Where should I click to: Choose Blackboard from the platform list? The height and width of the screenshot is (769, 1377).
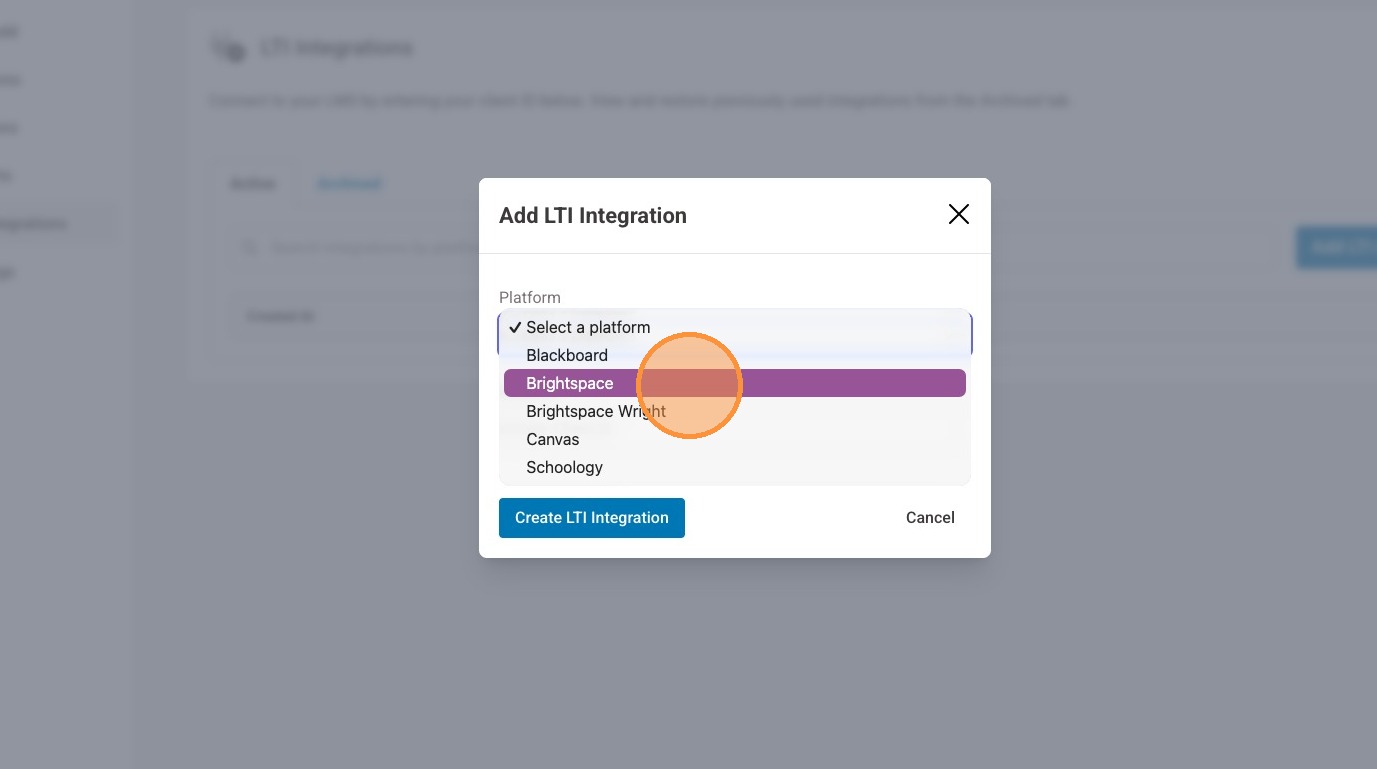point(566,355)
